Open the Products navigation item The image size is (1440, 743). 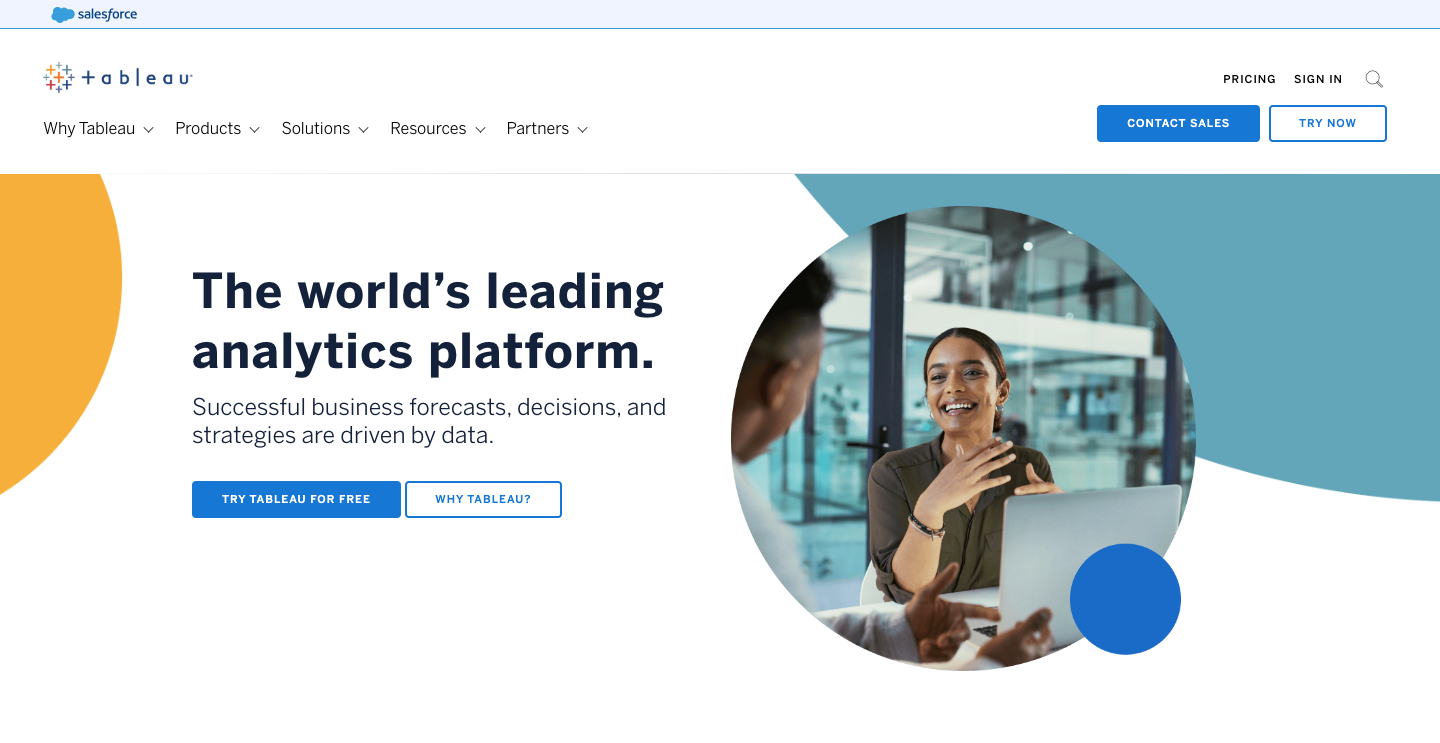(208, 128)
